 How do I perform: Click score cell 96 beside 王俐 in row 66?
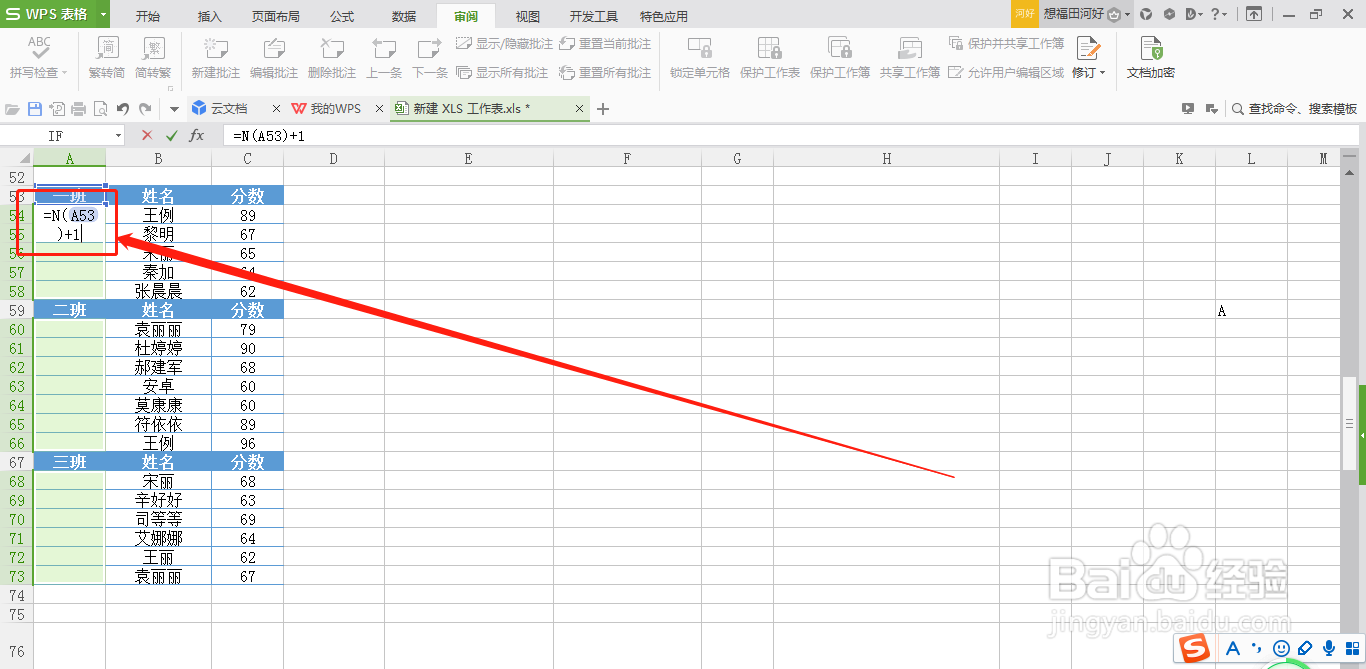(x=247, y=443)
